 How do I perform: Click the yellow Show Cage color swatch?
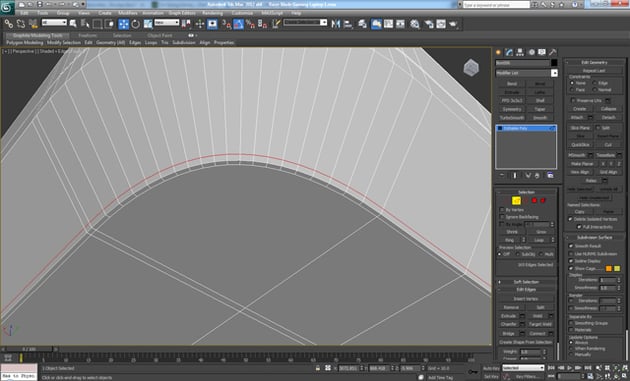[x=617, y=268]
